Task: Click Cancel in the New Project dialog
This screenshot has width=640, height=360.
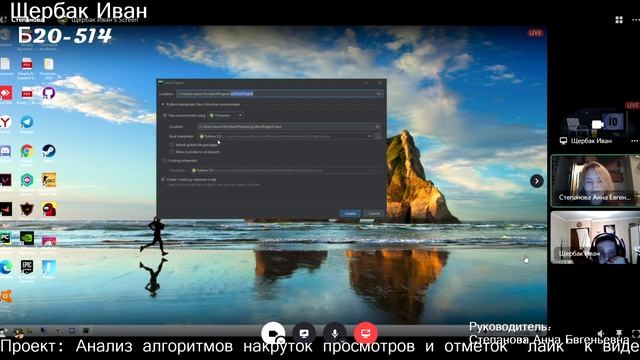Action: pos(374,213)
